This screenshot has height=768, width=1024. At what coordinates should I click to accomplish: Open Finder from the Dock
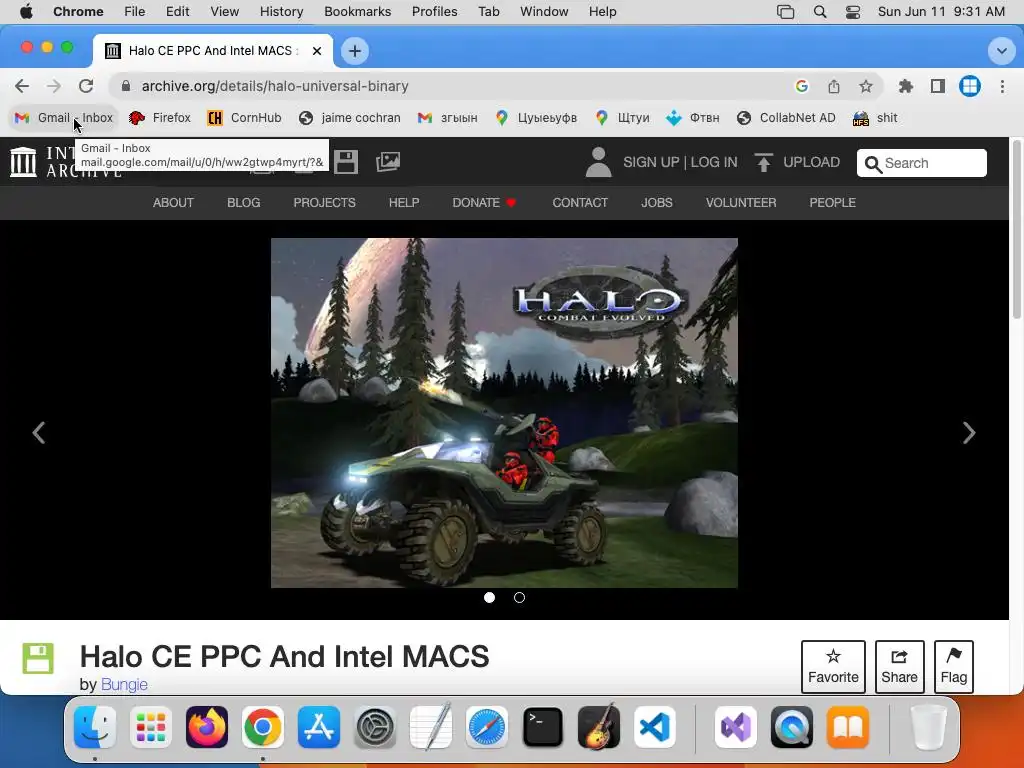pos(95,727)
